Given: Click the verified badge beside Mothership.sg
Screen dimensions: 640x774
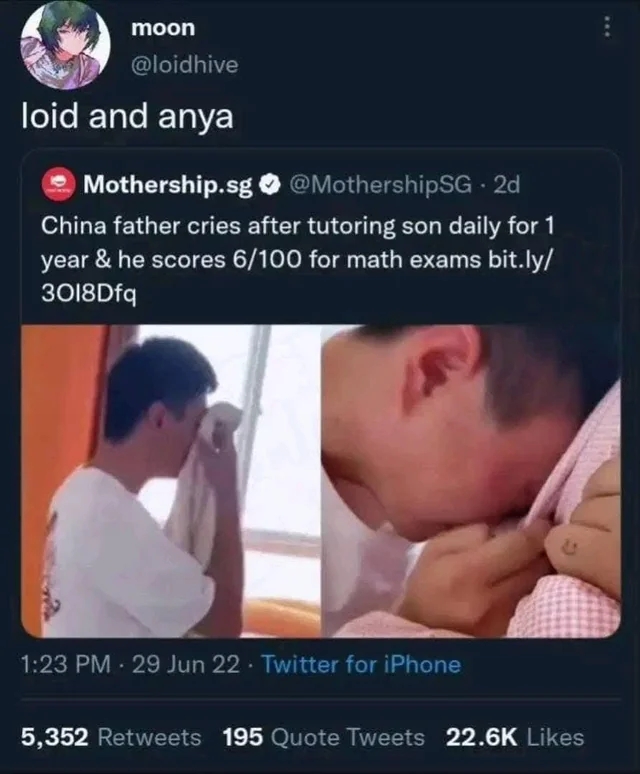Looking at the screenshot, I should click(270, 185).
